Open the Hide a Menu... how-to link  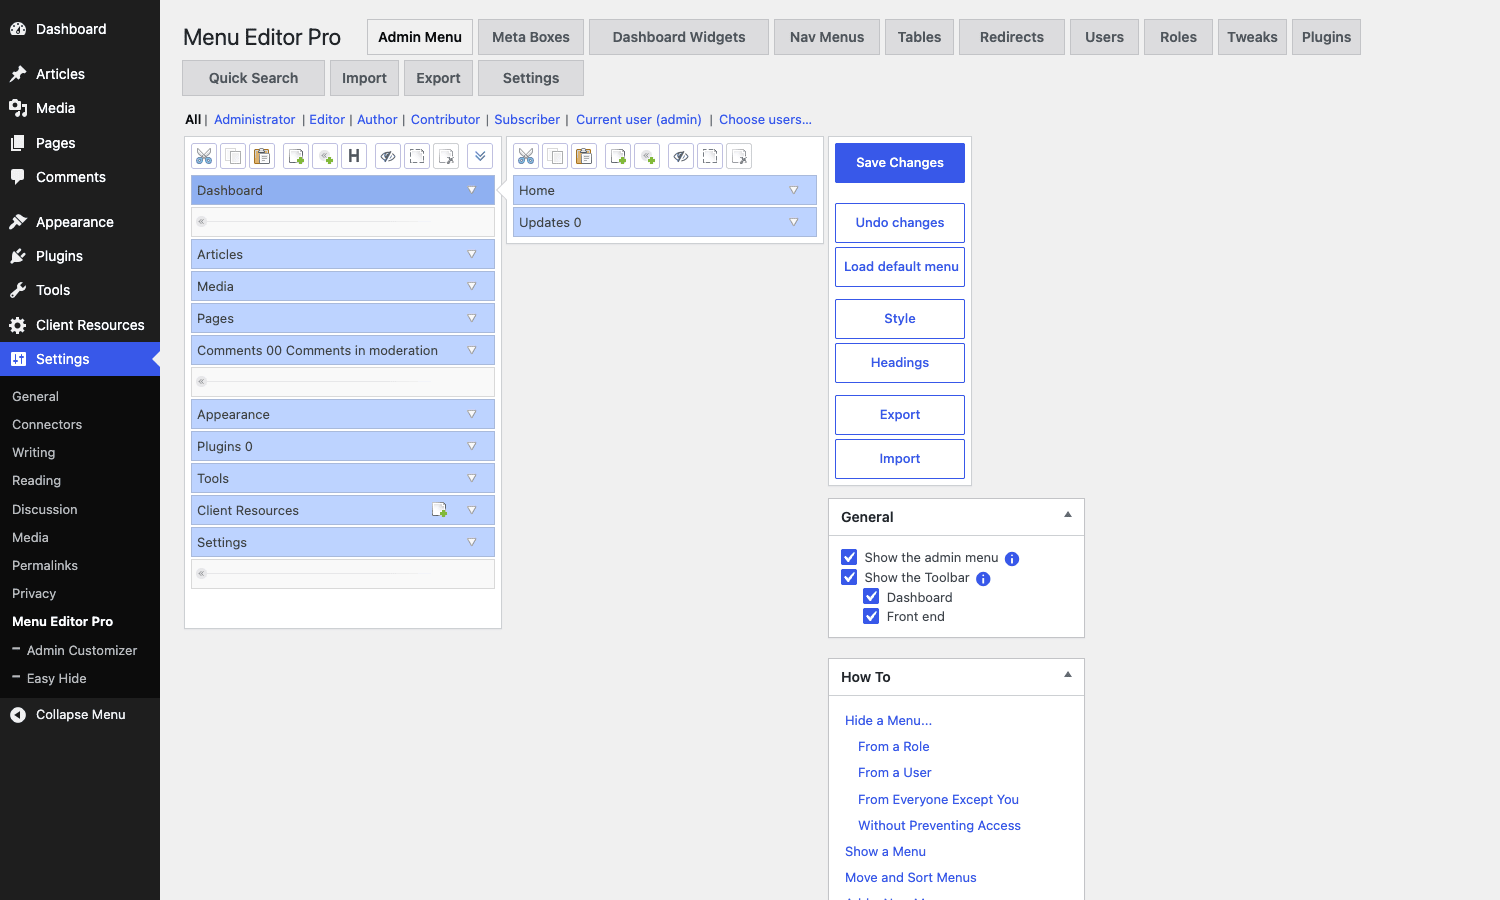[888, 720]
